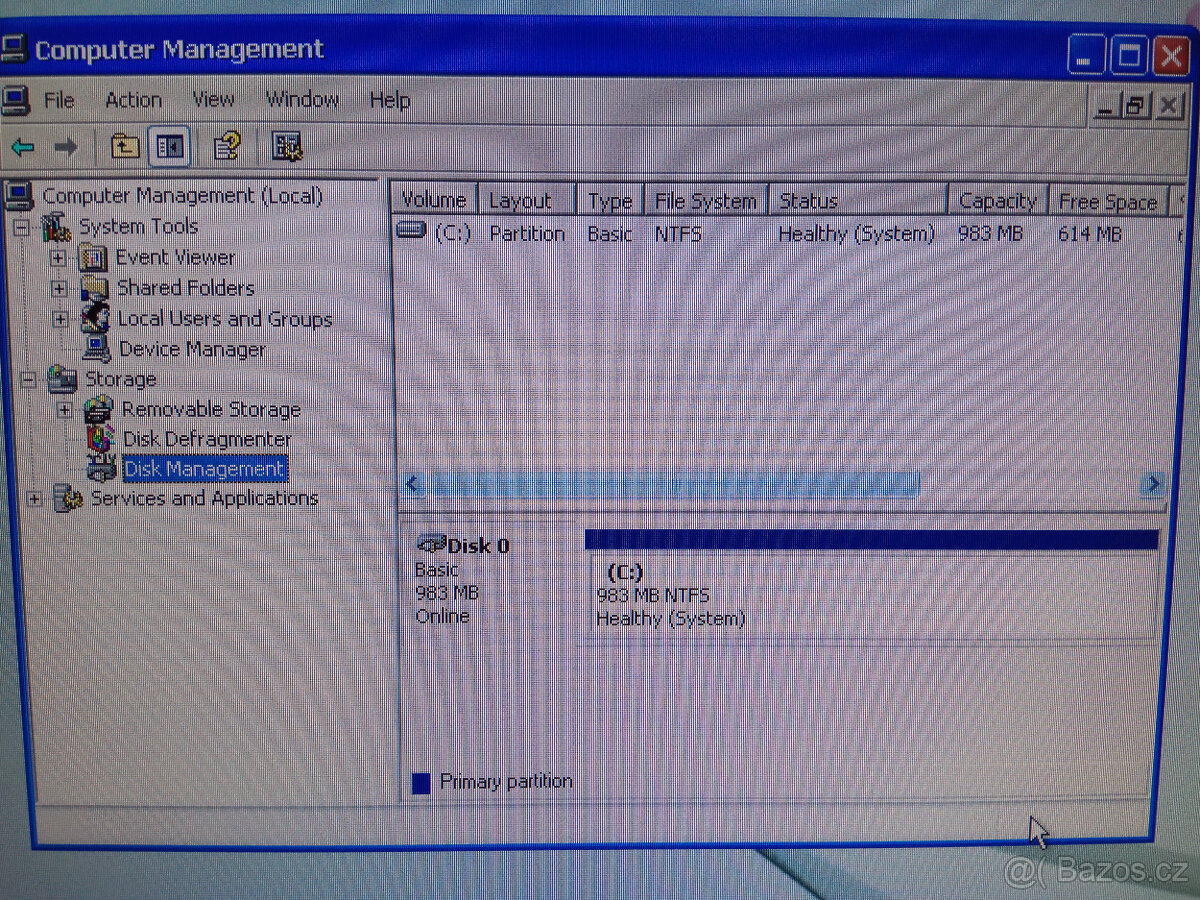Click the rightmost toolbar settings icon
The image size is (1200, 900).
tap(287, 148)
